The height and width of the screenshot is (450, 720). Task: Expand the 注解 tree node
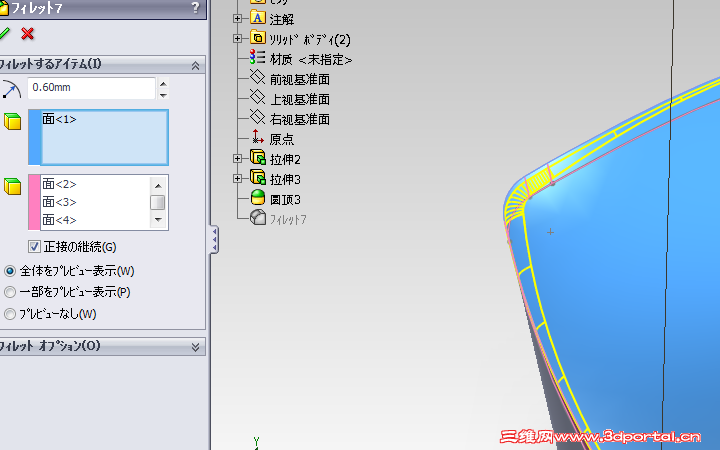pos(237,19)
